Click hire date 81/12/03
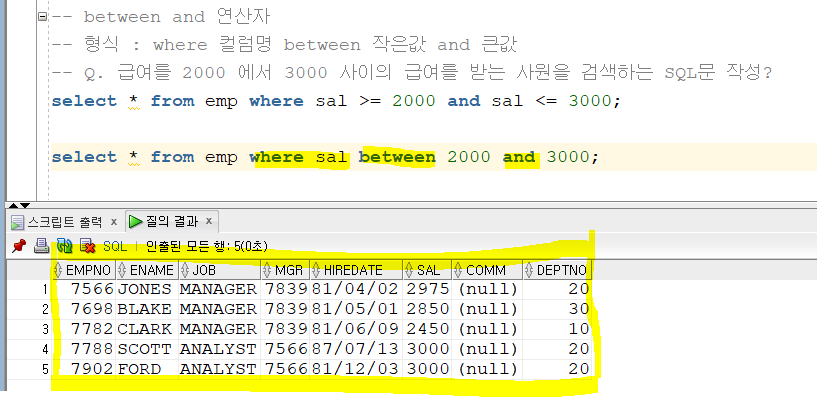The image size is (817, 397). 356,369
